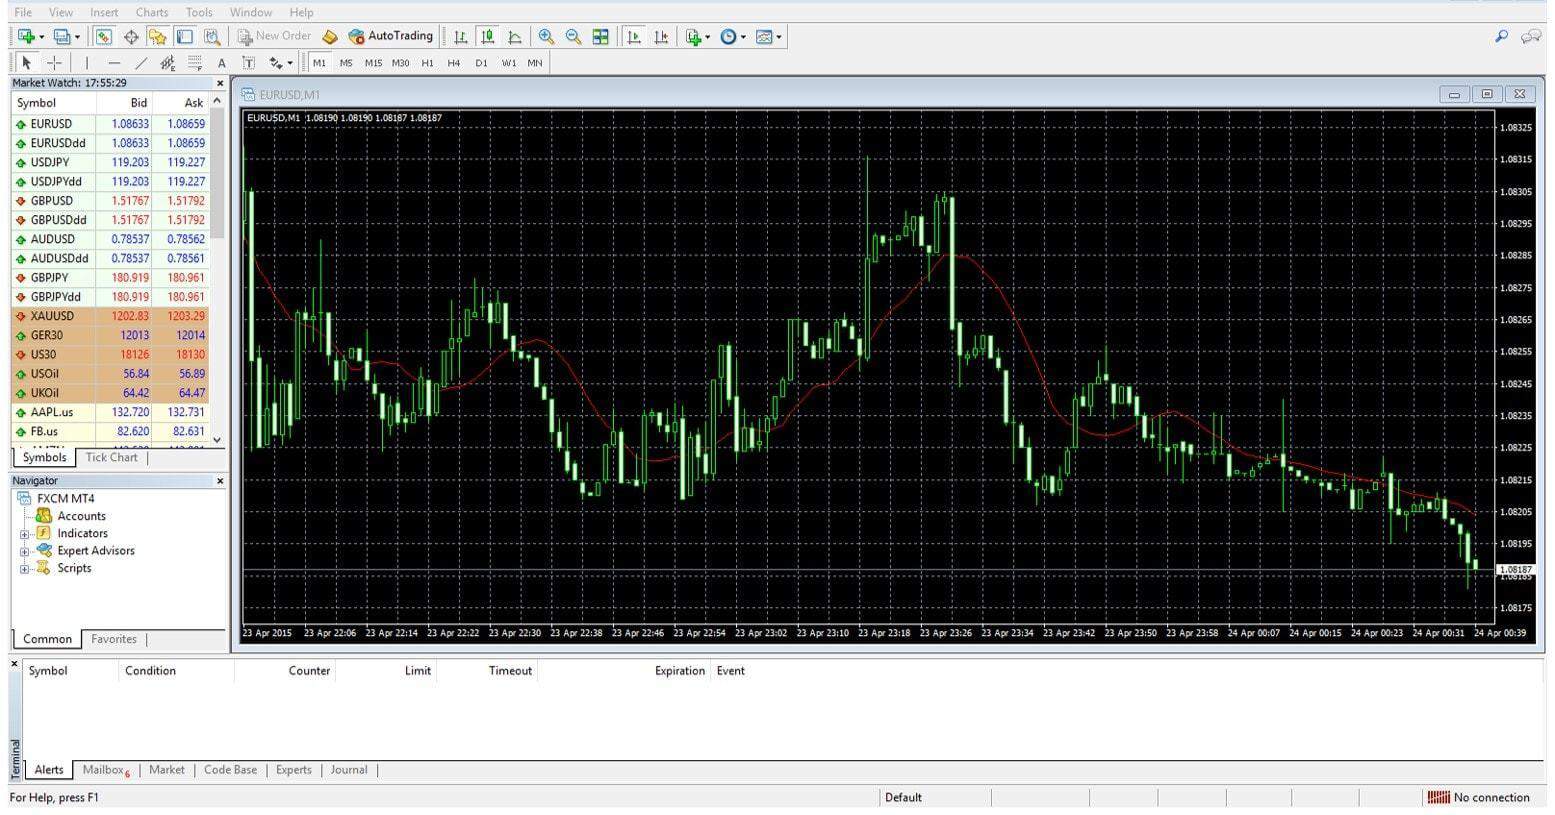The image size is (1555, 815).
Task: Expand the Scripts tree node
Action: pyautogui.click(x=24, y=568)
